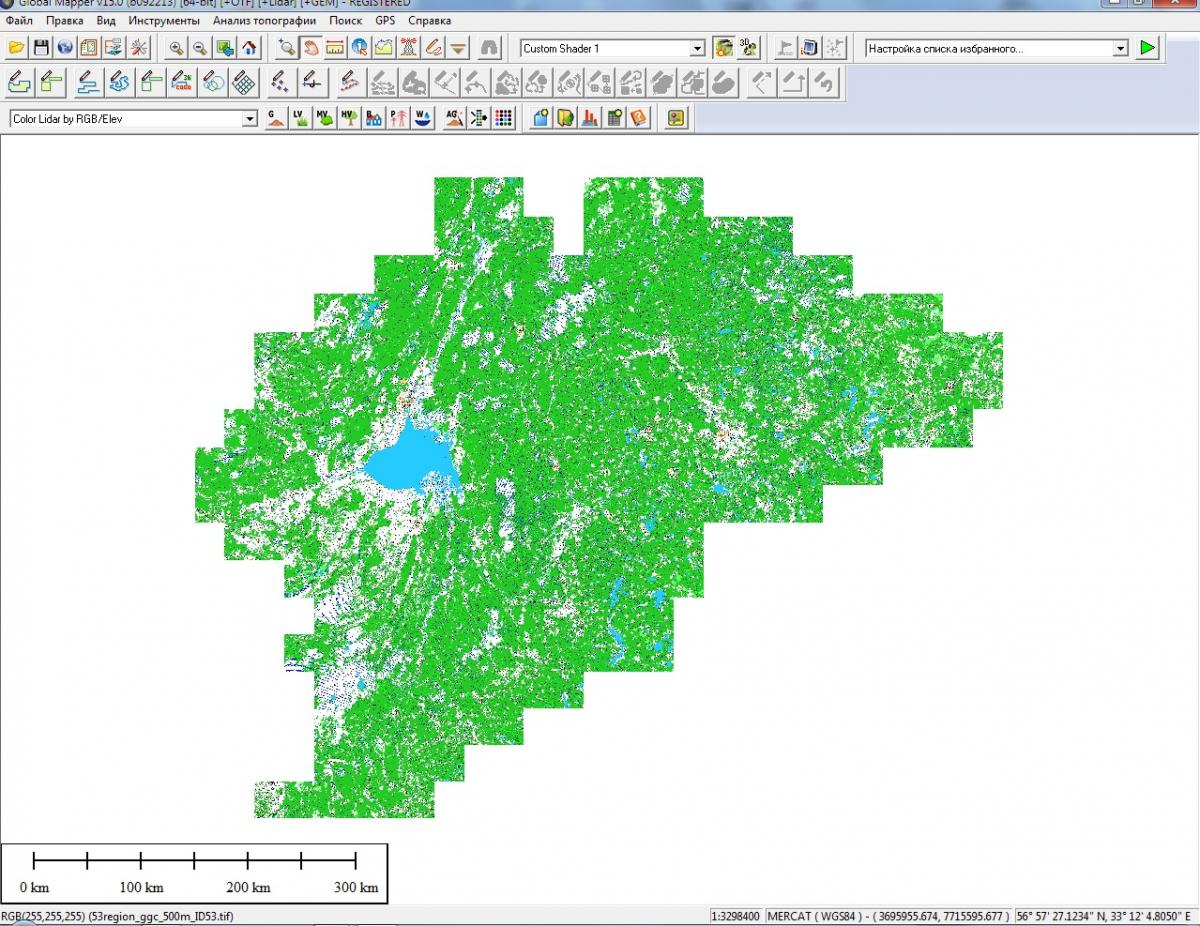This screenshot has width=1200, height=926.
Task: Click the Save Workspace floppy disk icon
Action: coord(41,48)
